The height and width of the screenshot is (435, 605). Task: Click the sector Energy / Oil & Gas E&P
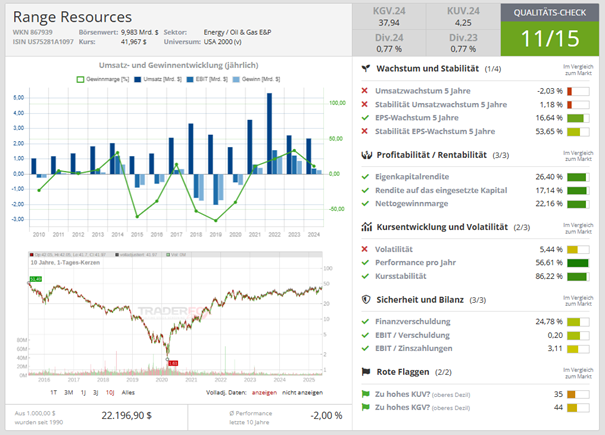pyautogui.click(x=237, y=32)
